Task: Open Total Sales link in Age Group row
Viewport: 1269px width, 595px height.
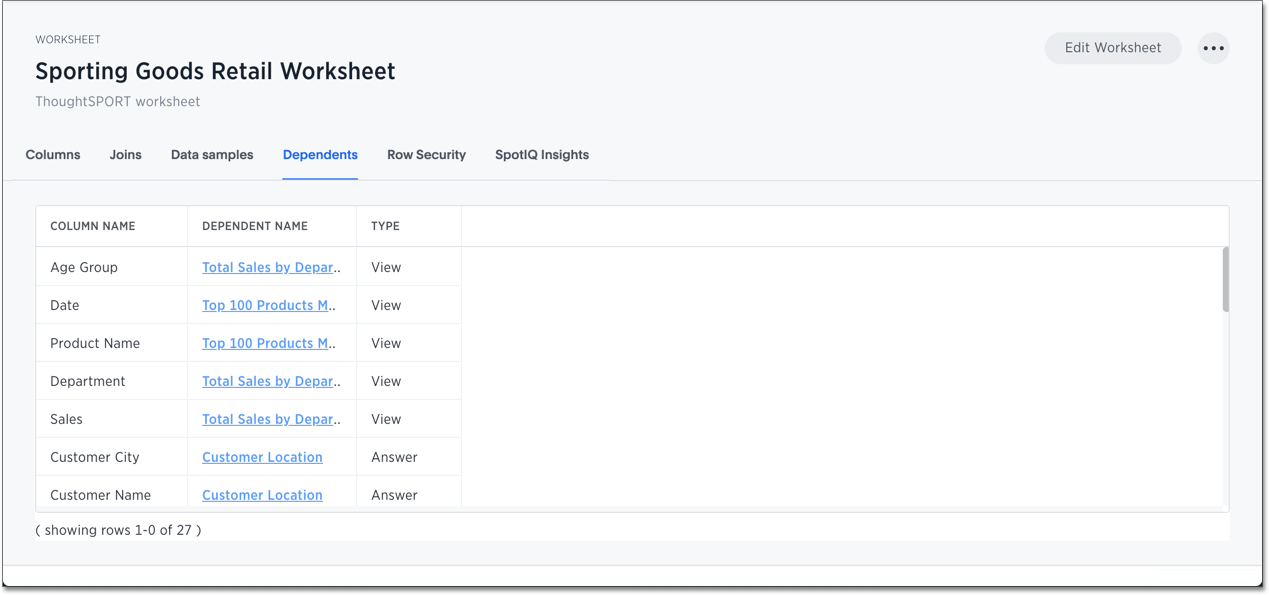Action: click(270, 268)
